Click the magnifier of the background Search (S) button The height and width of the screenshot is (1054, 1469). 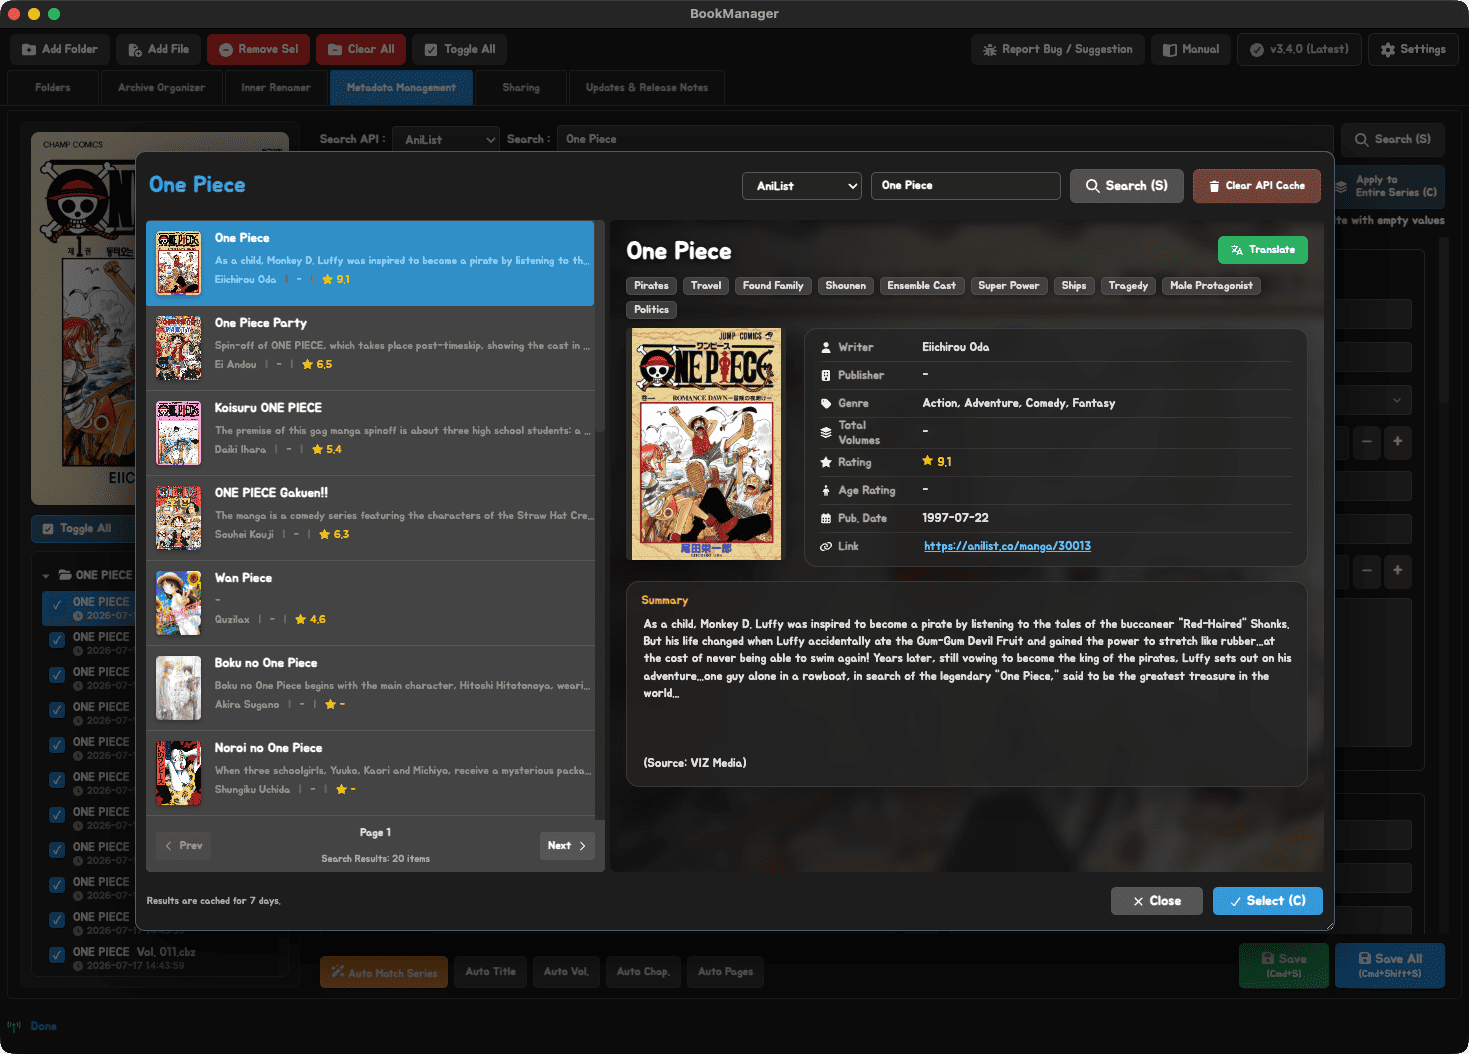point(1362,140)
